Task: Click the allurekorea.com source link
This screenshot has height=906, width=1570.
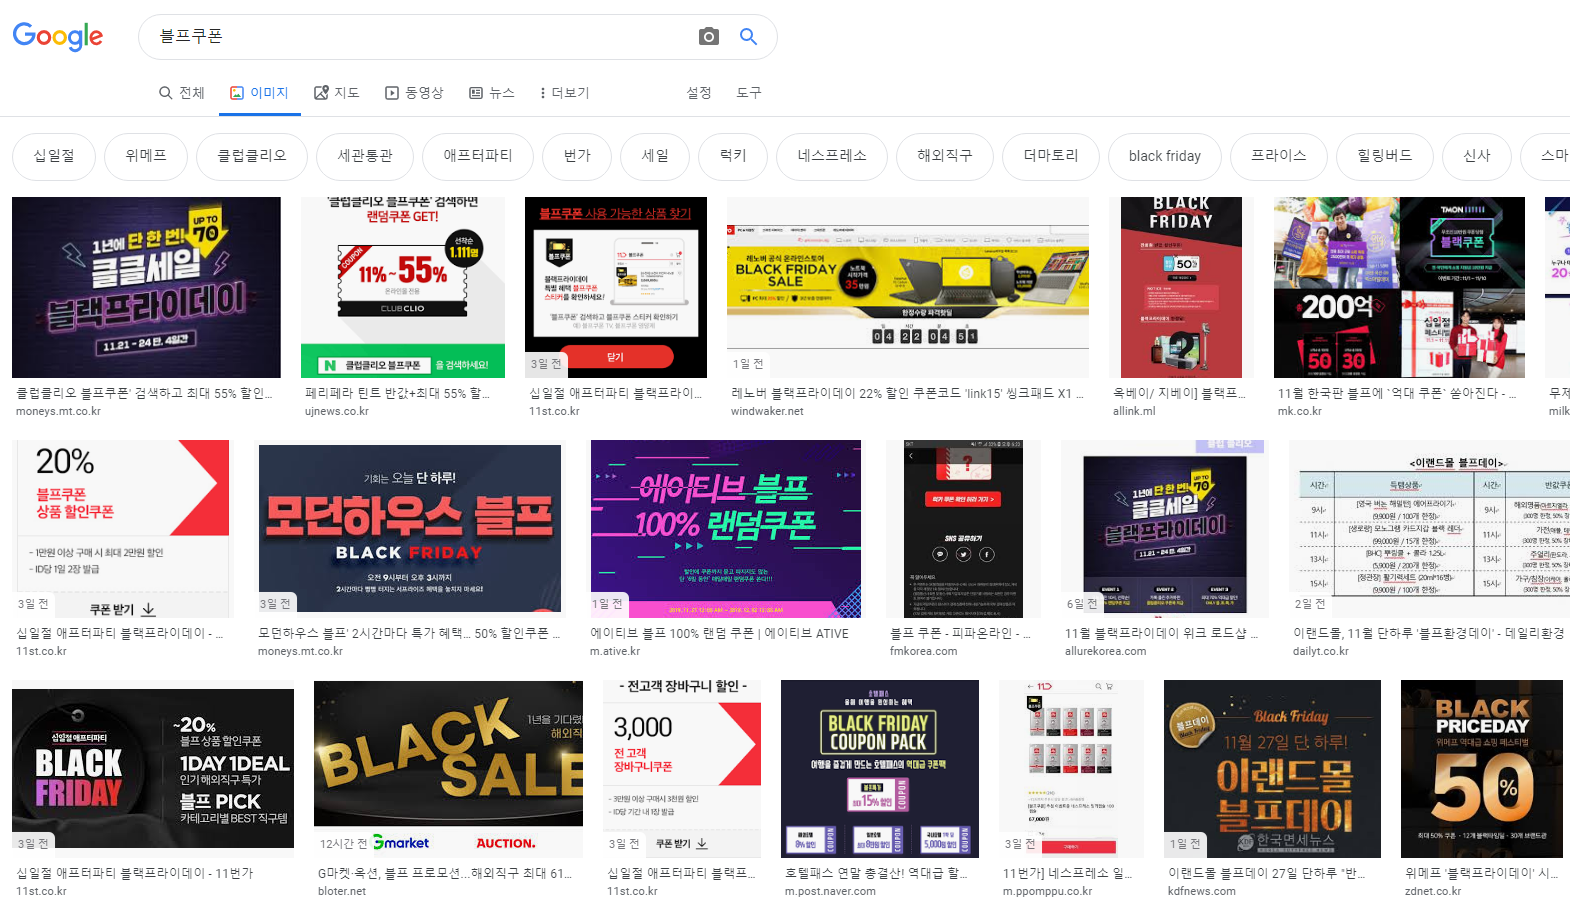Action: click(1106, 651)
